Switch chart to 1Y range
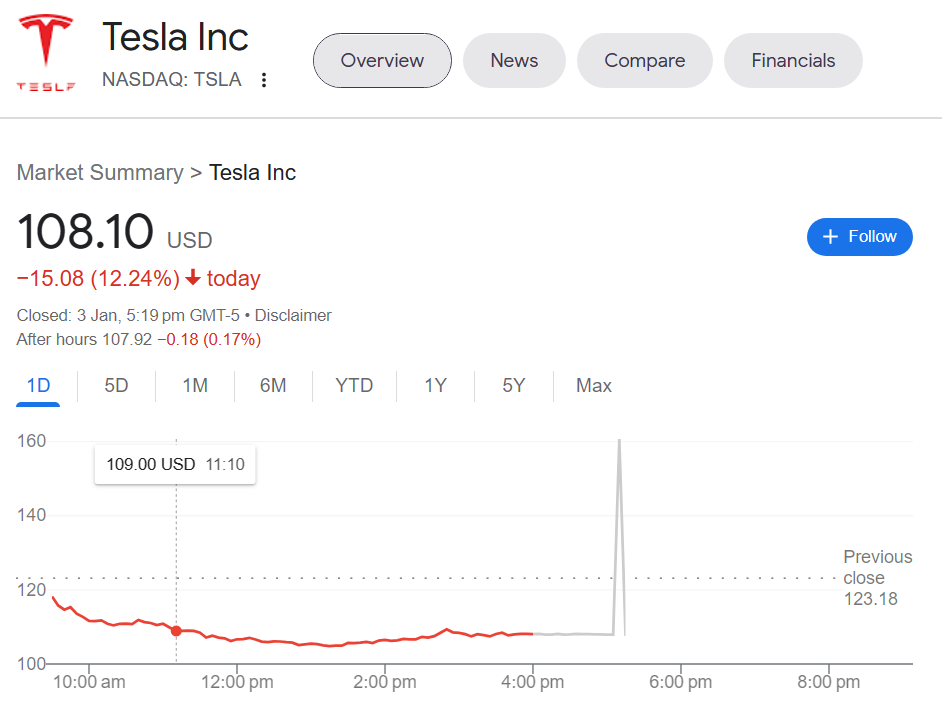The height and width of the screenshot is (701, 942). point(435,386)
